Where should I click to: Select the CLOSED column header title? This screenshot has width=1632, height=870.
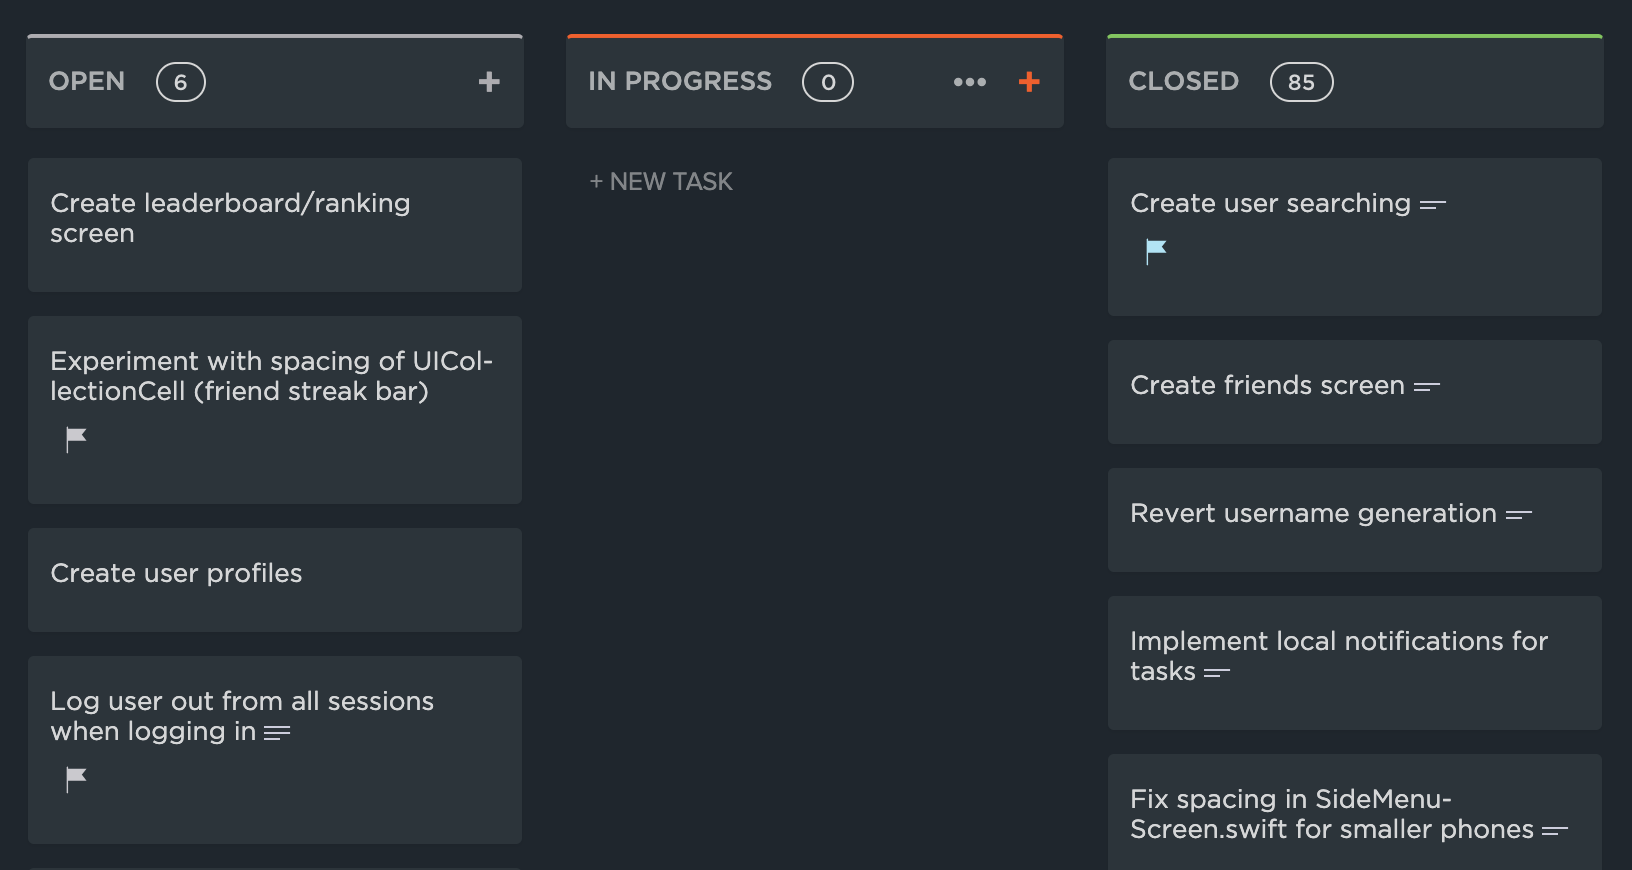1183,82
